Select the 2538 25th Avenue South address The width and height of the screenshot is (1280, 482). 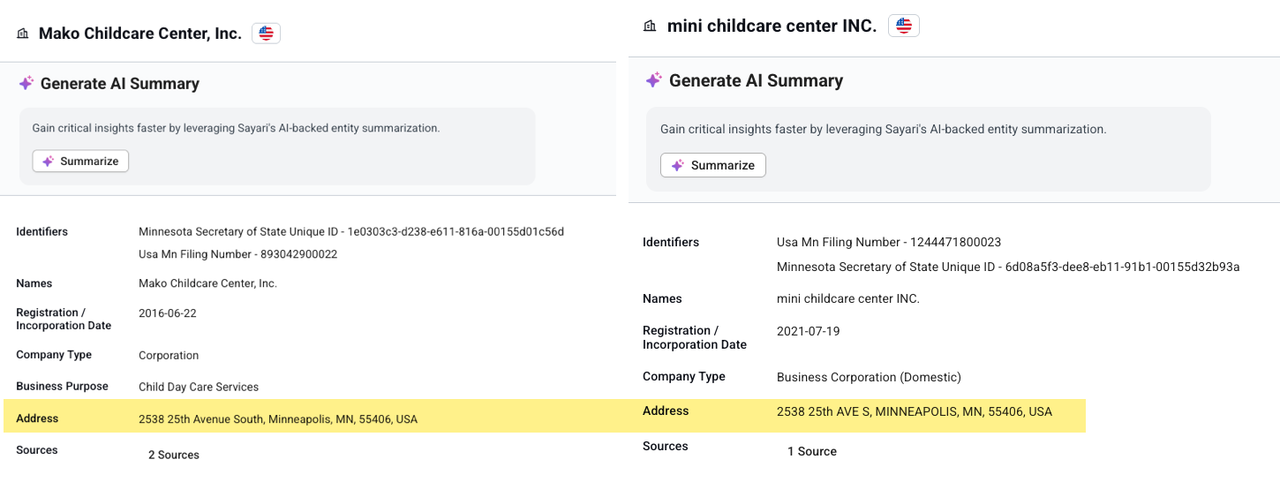(x=278, y=419)
